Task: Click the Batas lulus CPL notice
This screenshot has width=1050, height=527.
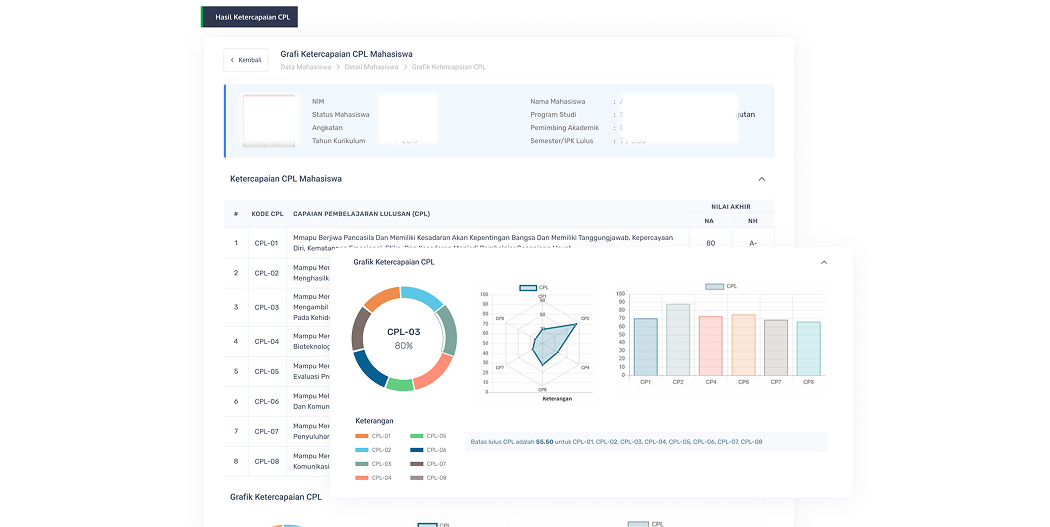Action: click(x=646, y=442)
